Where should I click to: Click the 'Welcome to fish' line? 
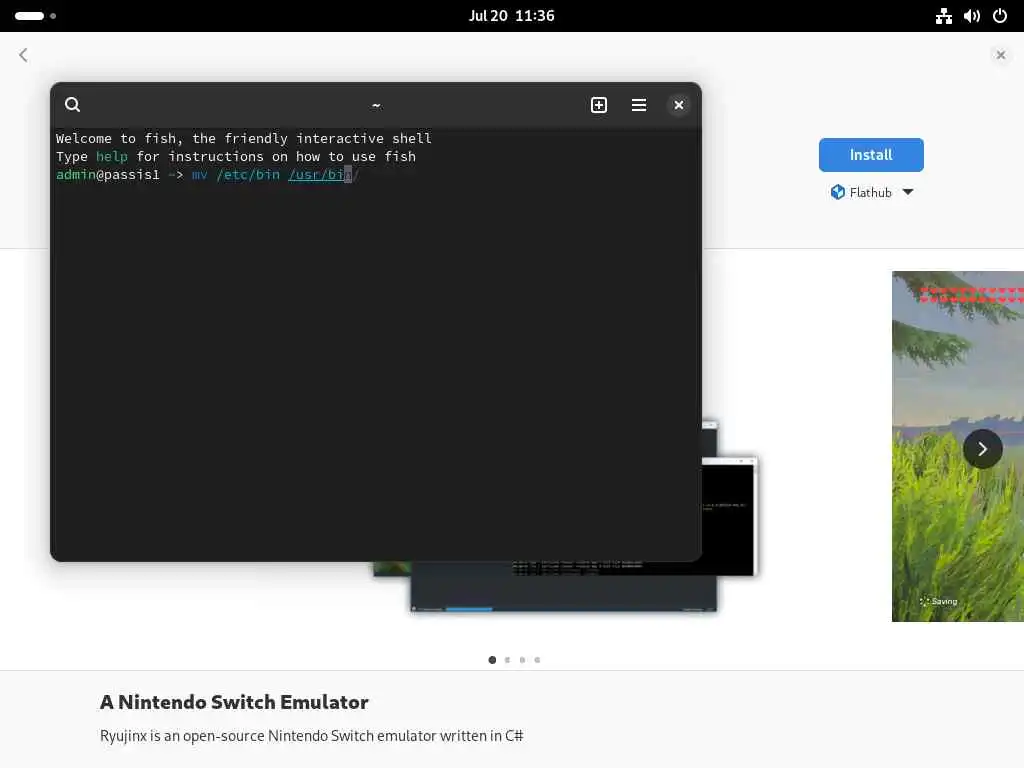click(244, 138)
